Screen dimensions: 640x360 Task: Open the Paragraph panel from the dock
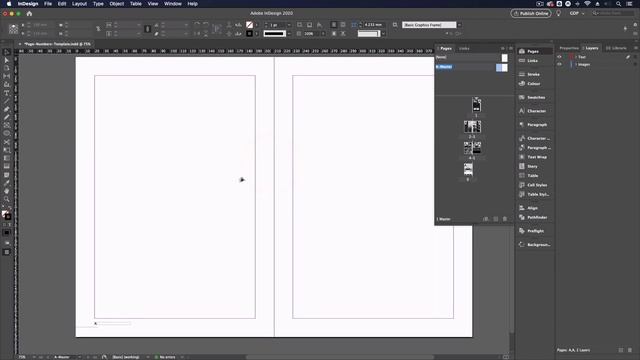click(x=533, y=125)
